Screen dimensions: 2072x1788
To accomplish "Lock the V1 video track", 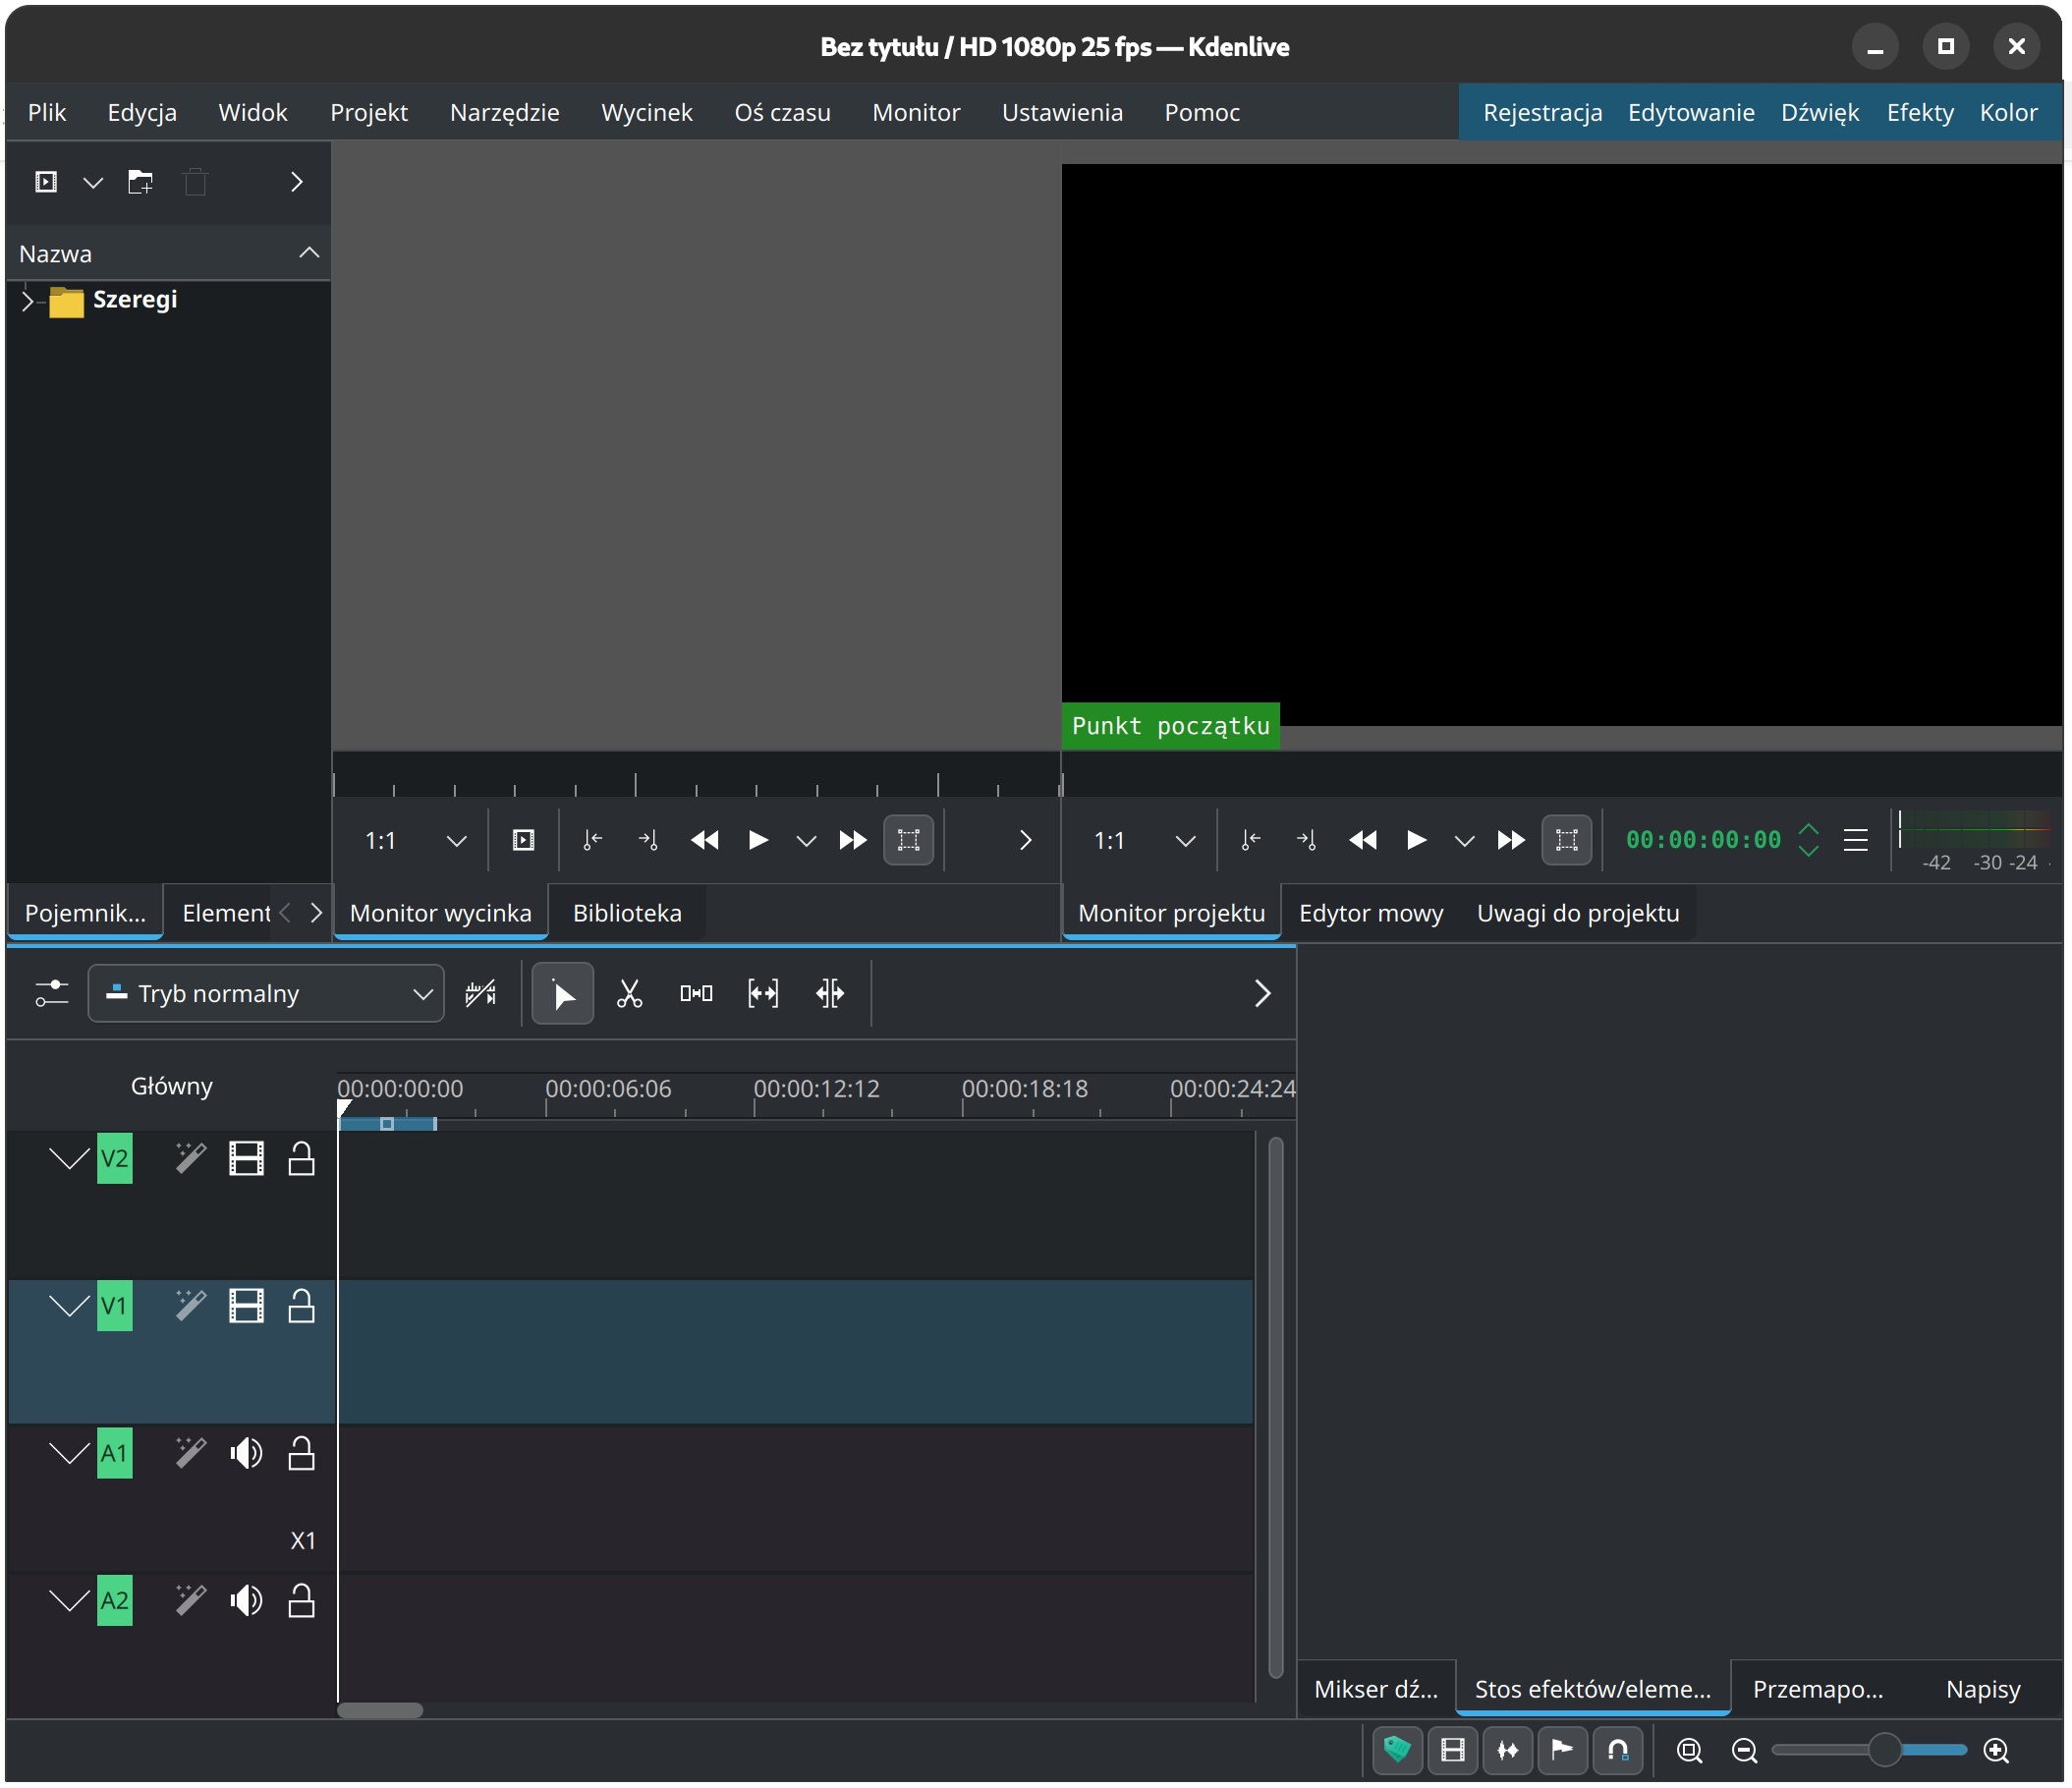I will pyautogui.click(x=301, y=1306).
